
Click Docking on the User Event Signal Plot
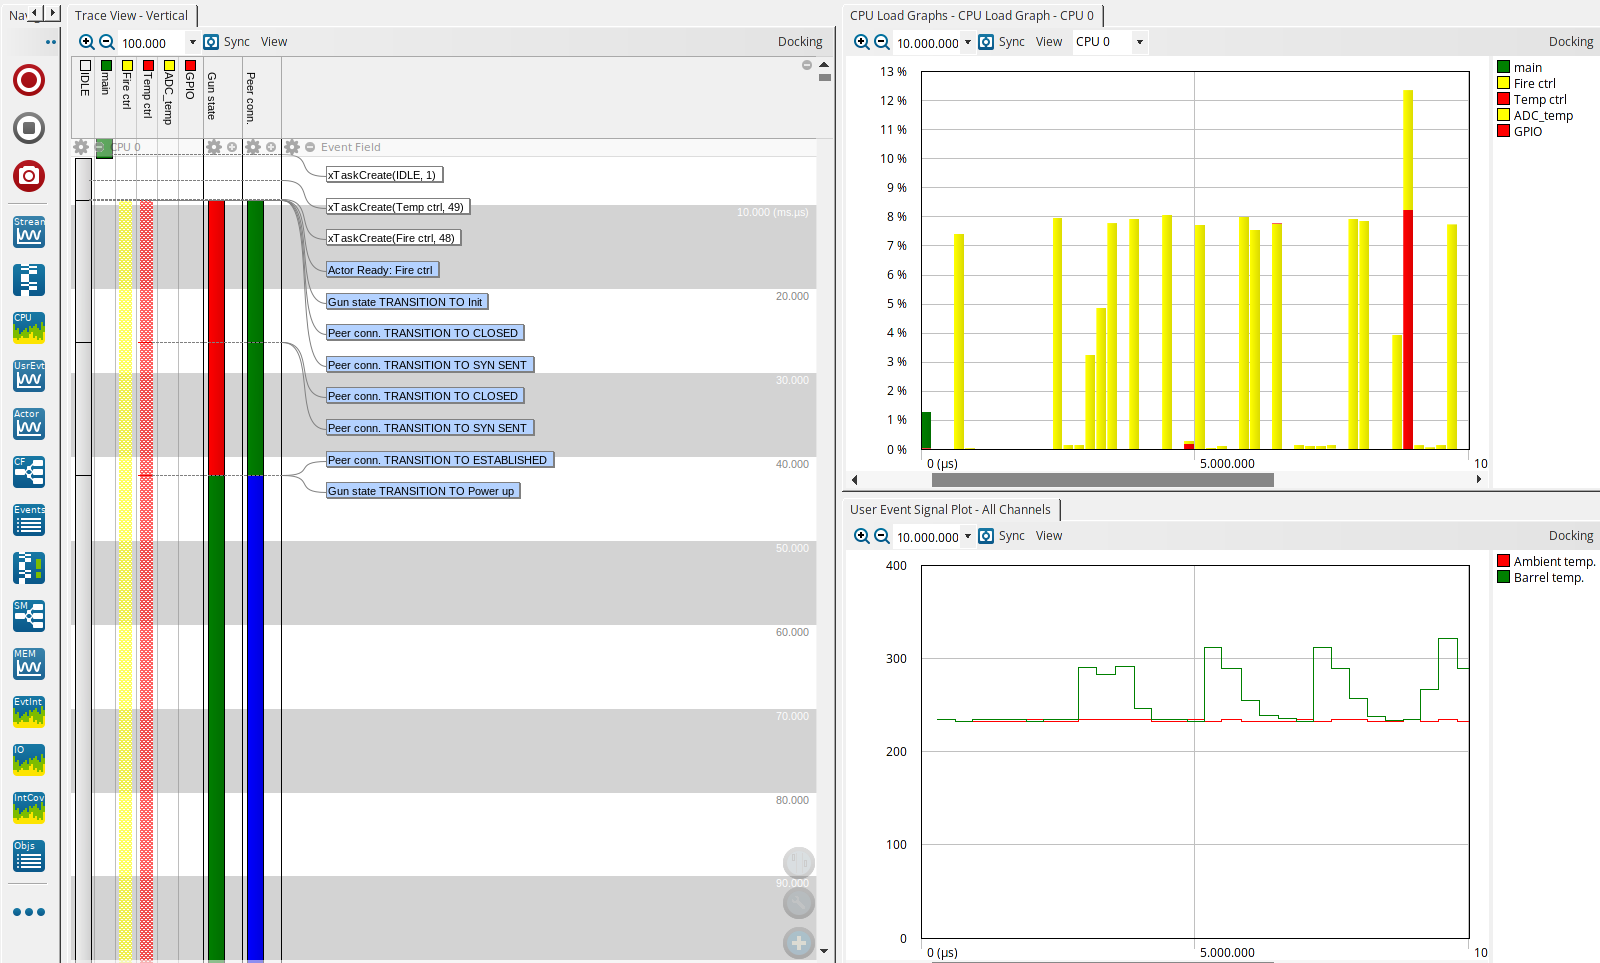coord(1571,536)
